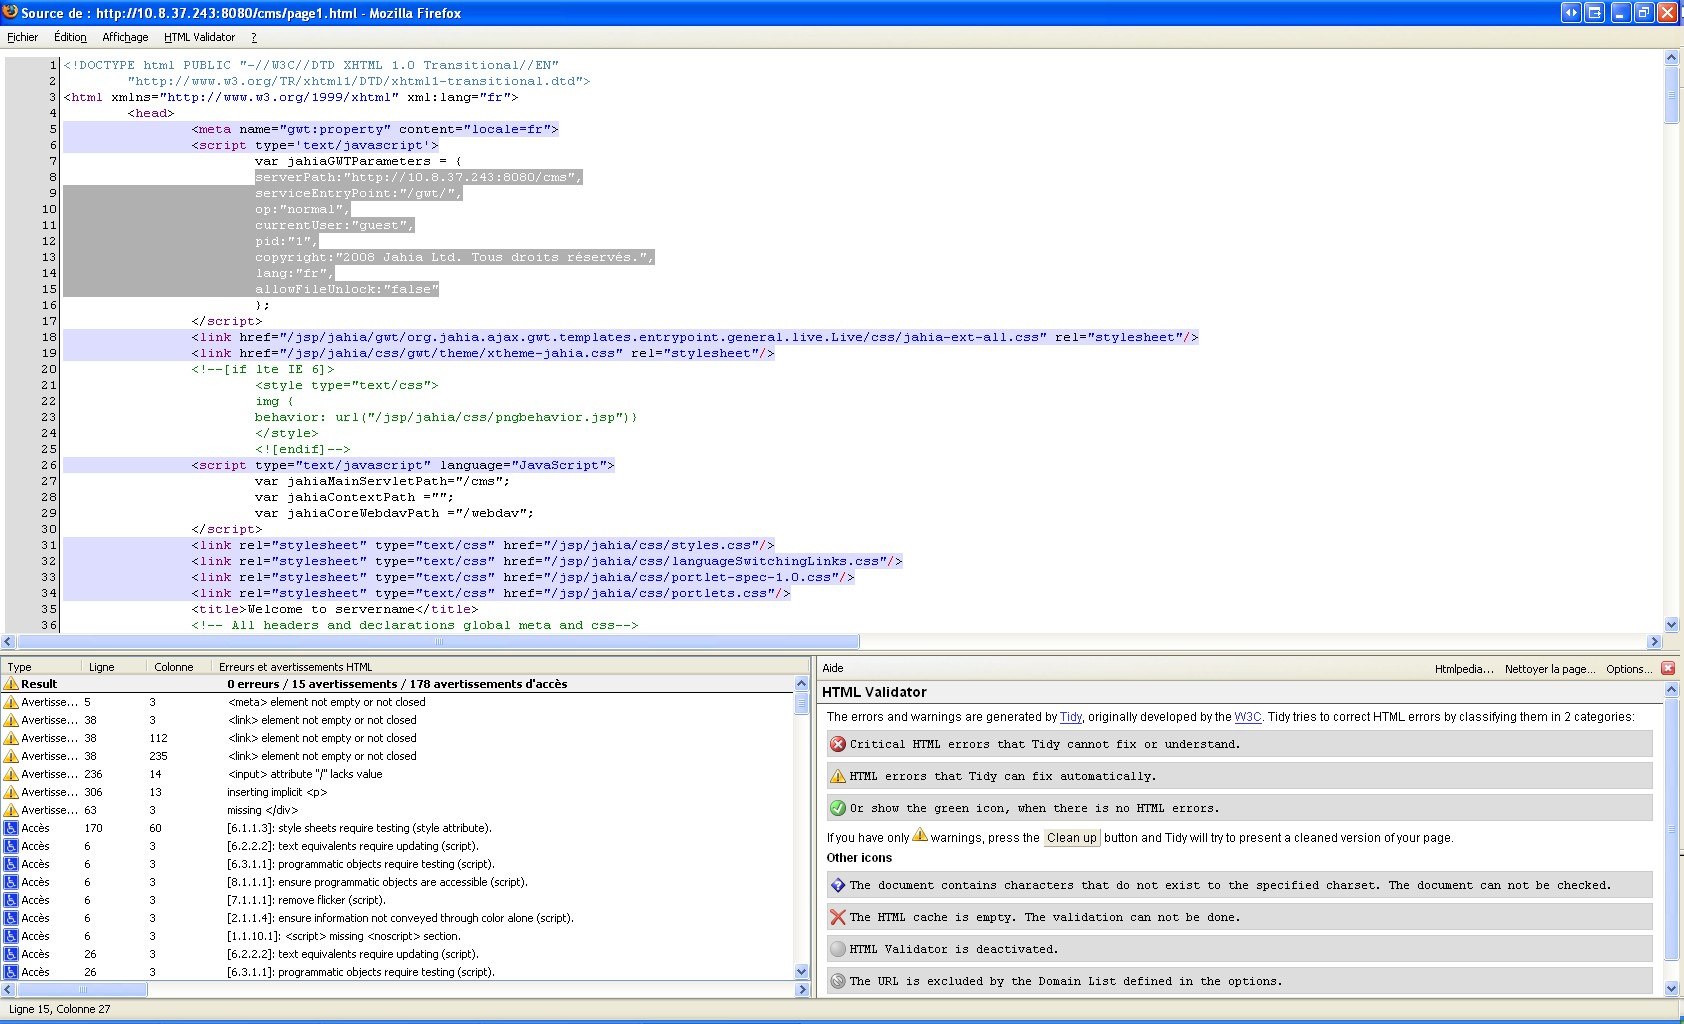Click warning icon for input attribute row

tap(11, 774)
